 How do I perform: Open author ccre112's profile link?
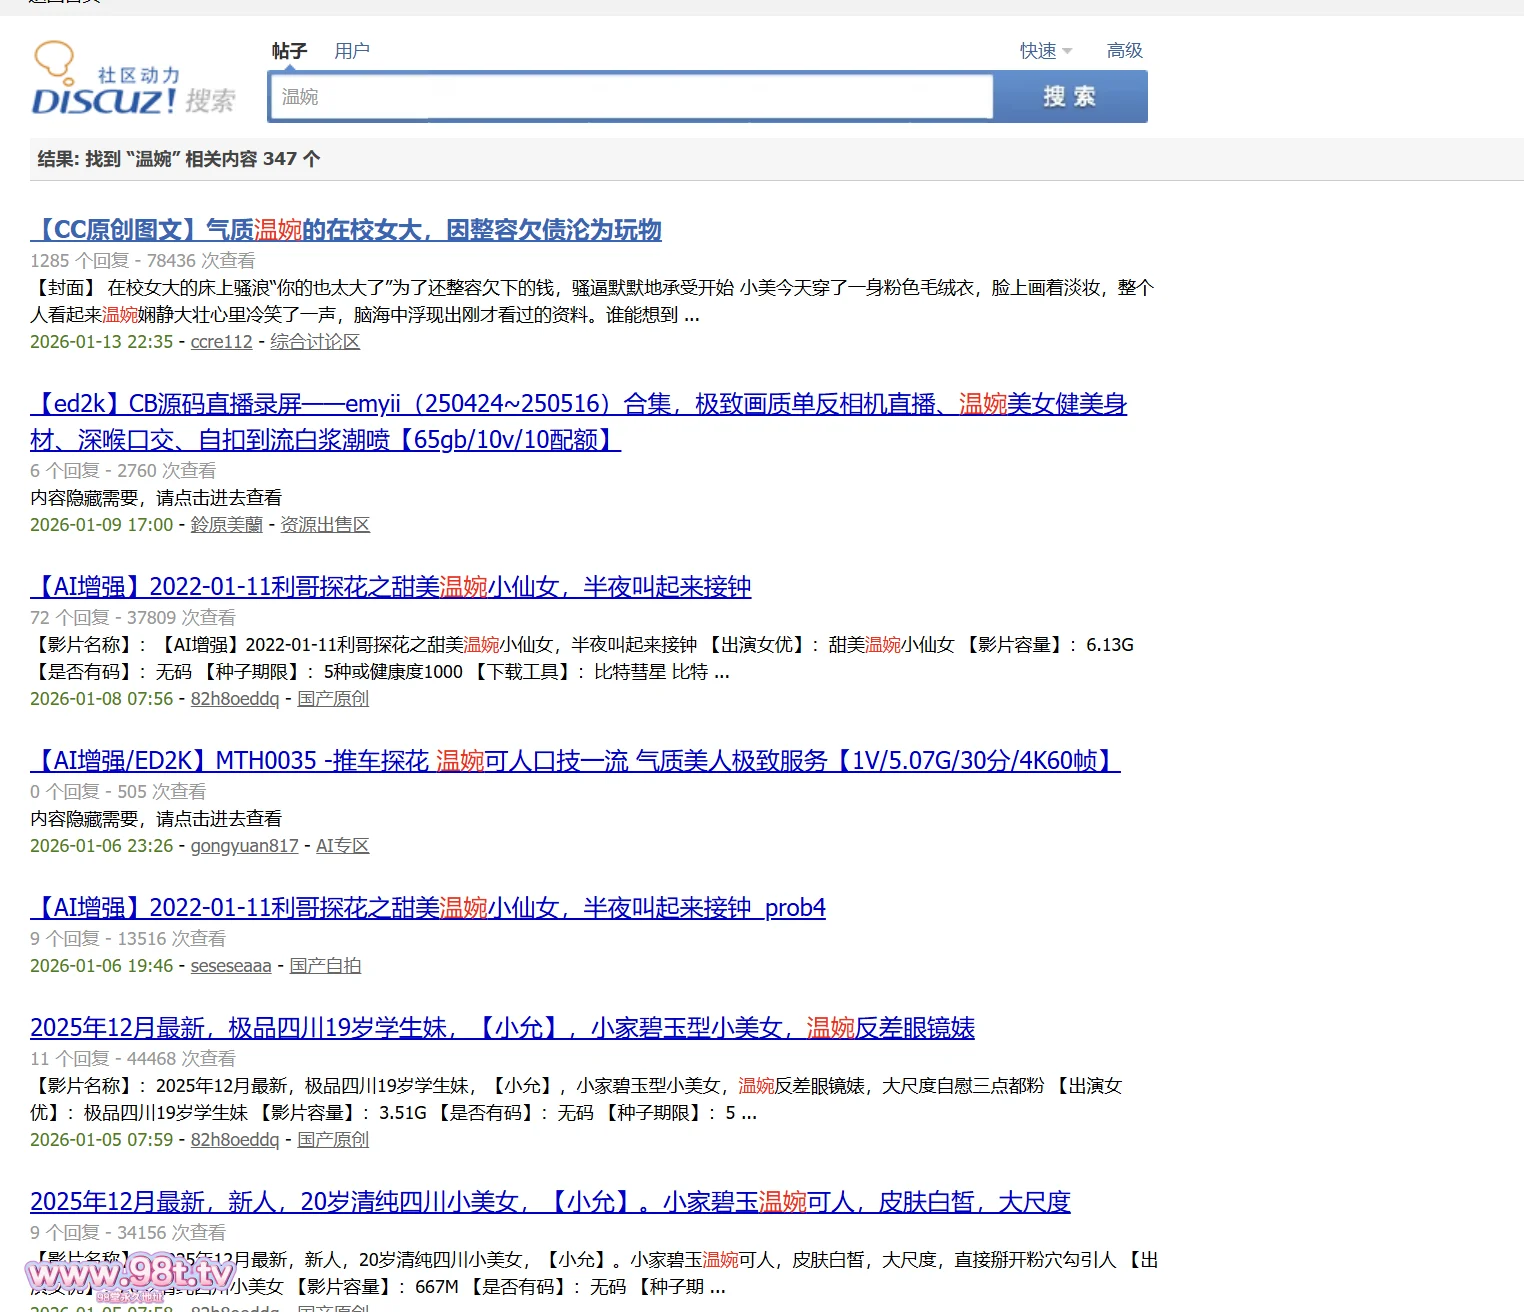[221, 342]
